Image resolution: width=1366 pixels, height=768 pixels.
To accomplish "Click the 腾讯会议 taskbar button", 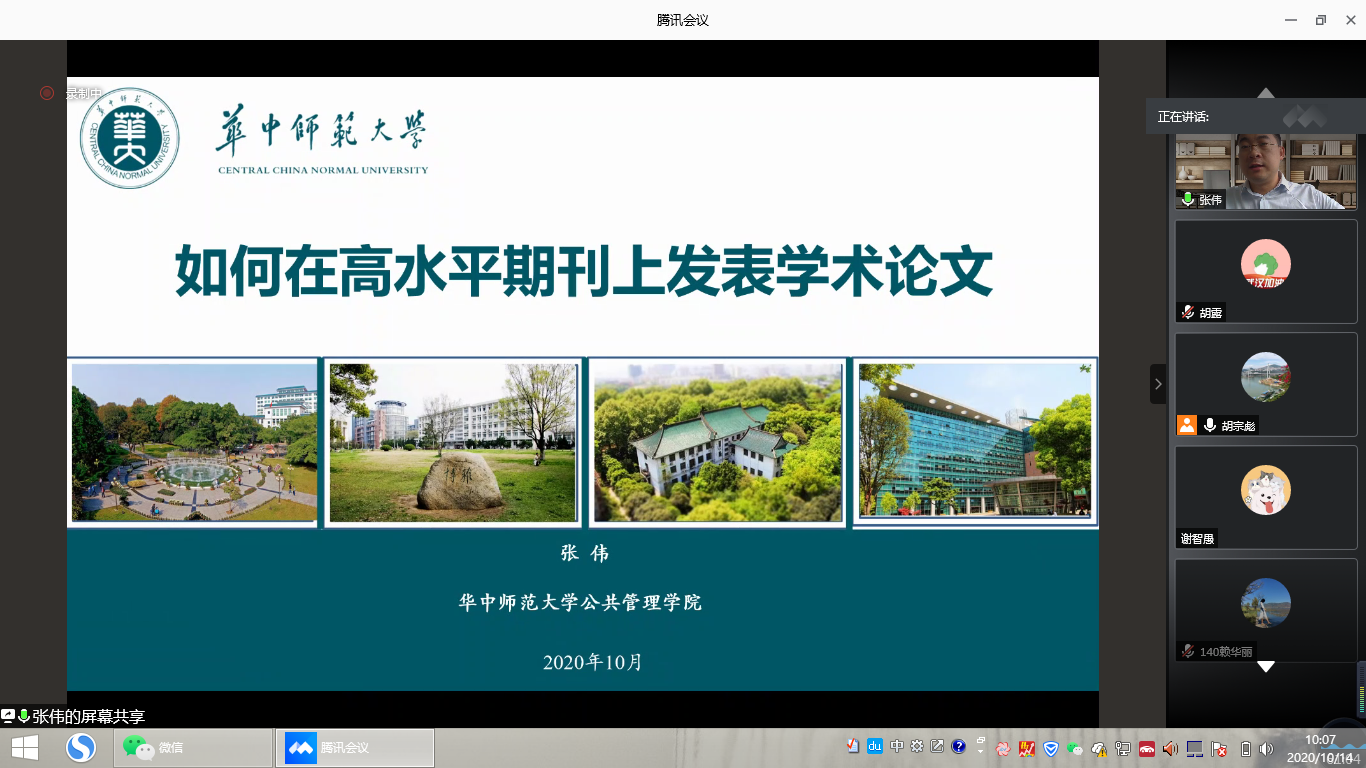I will 355,748.
